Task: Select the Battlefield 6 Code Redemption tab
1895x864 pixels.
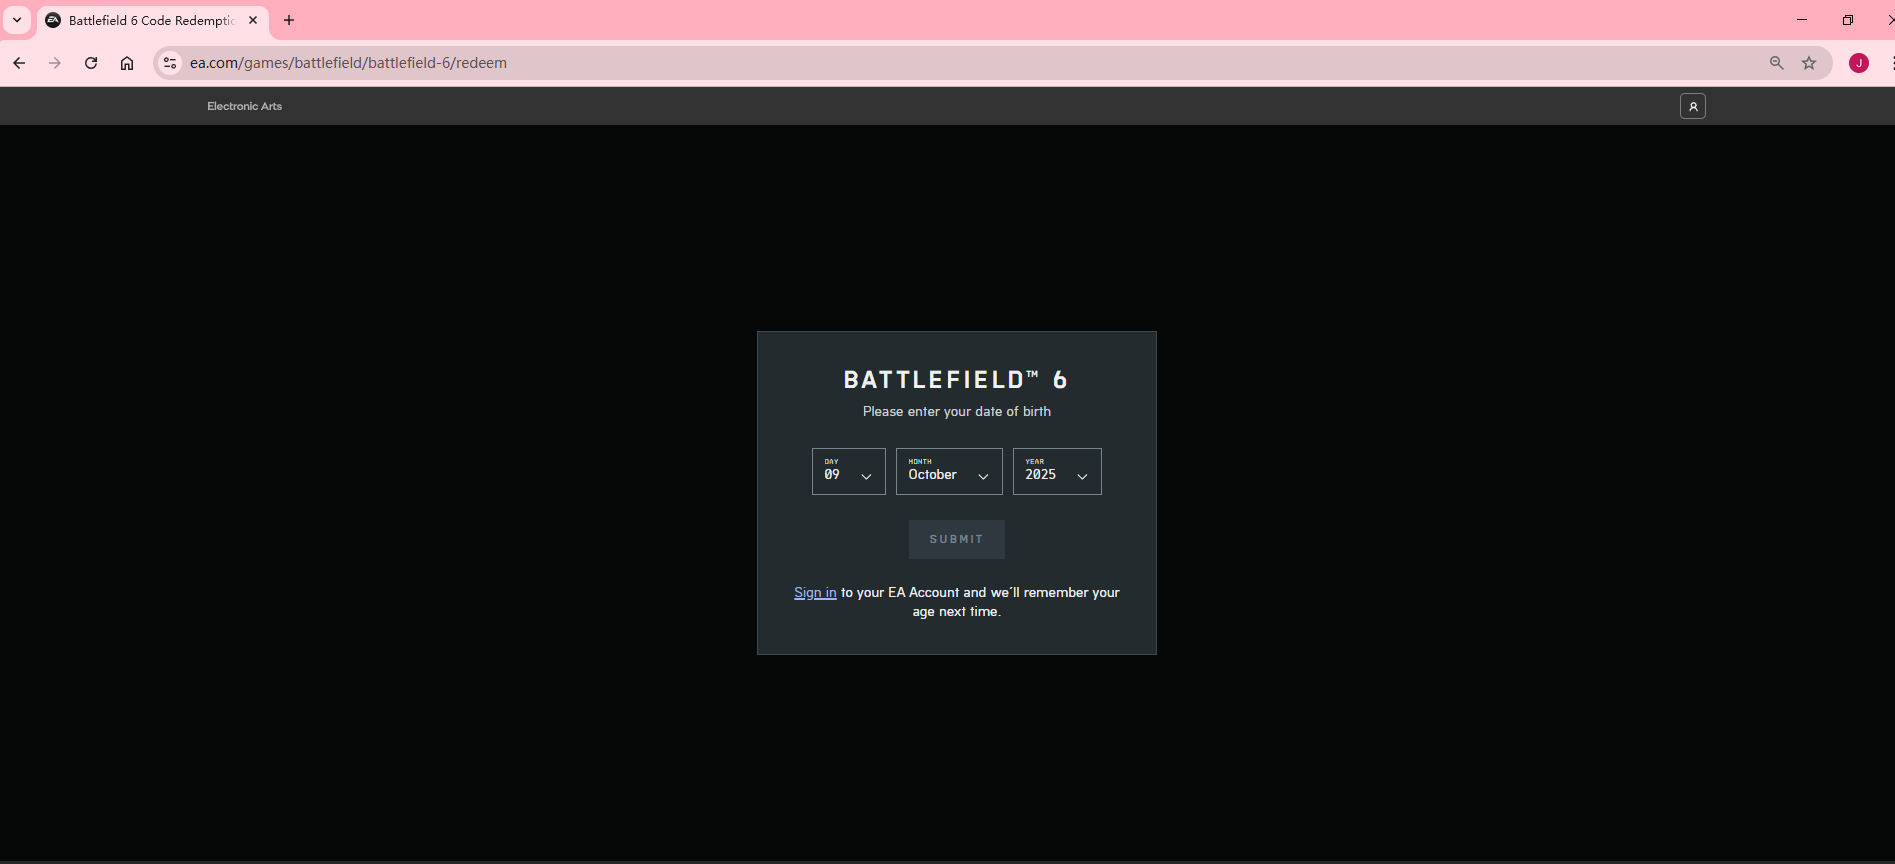Action: [x=150, y=20]
